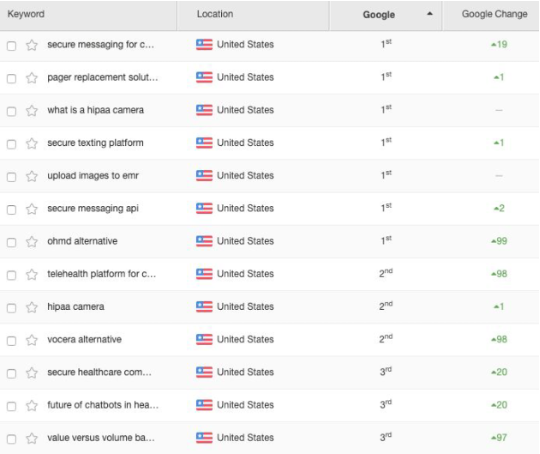Open the 'secure messaging api' keyword
Image resolution: width=540 pixels, height=454 pixels.
tap(93, 208)
